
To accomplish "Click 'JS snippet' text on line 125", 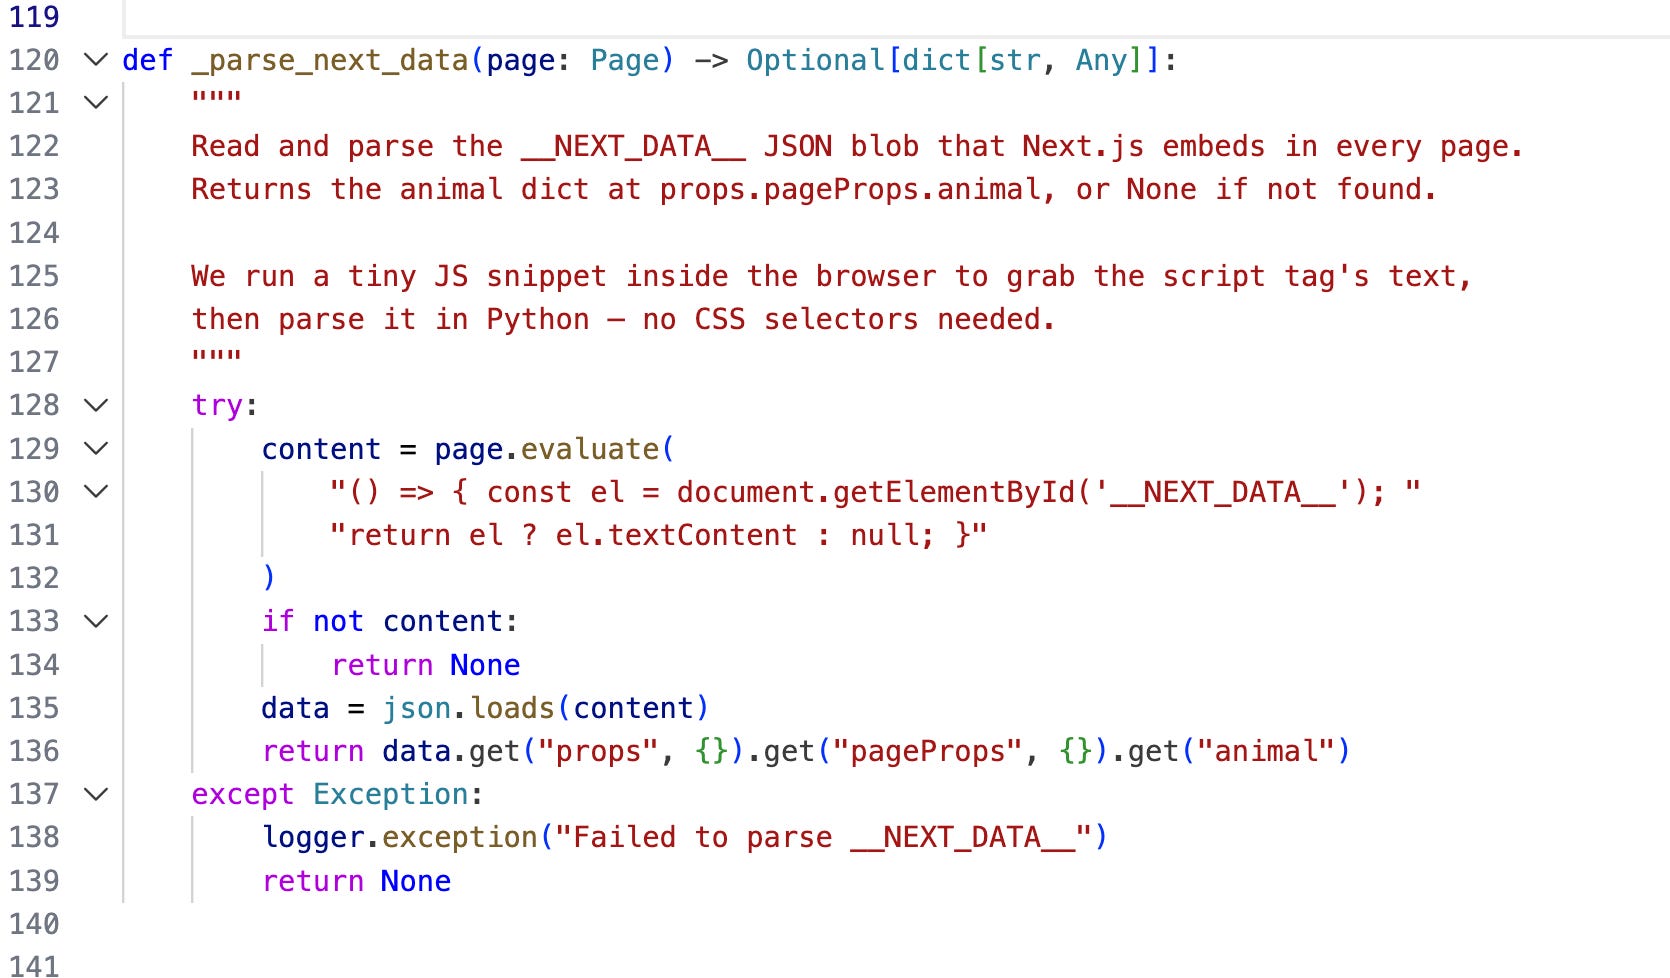I will click(520, 276).
